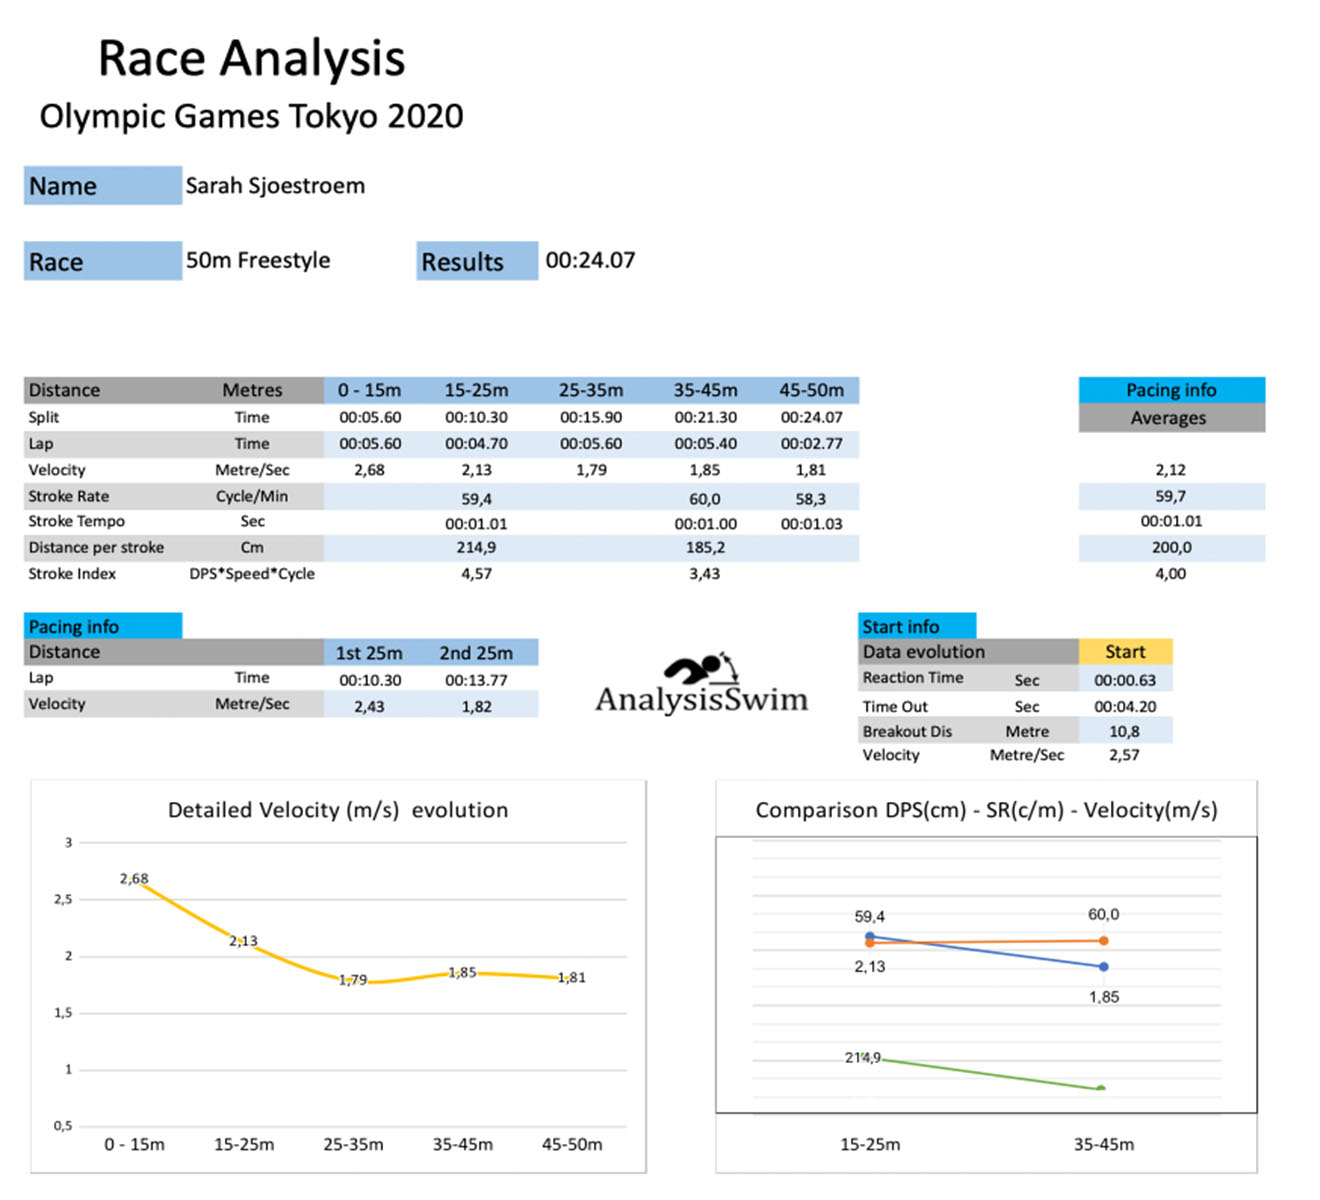Click the 2nd 25m lap time 00:13.77
Image resolution: width=1320 pixels, height=1200 pixels.
(476, 680)
